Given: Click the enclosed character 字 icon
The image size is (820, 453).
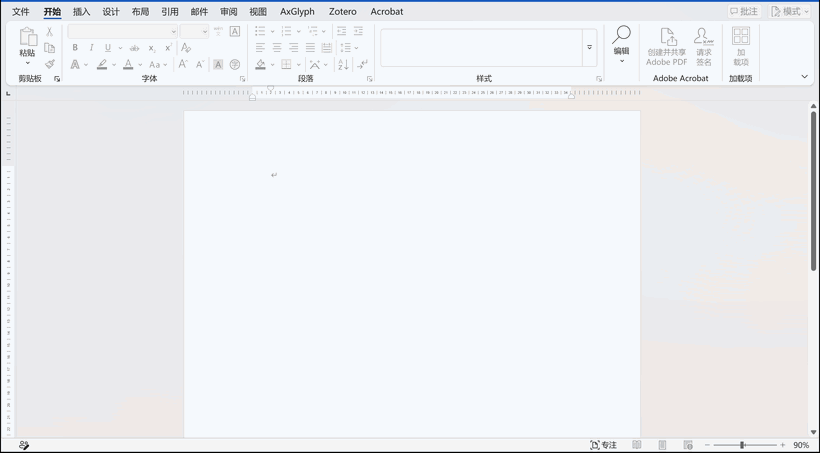Looking at the screenshot, I should 235,64.
